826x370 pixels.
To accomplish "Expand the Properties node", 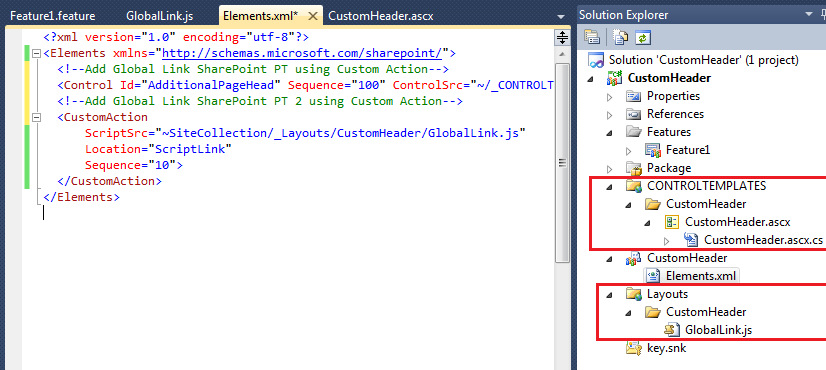I will [x=610, y=97].
